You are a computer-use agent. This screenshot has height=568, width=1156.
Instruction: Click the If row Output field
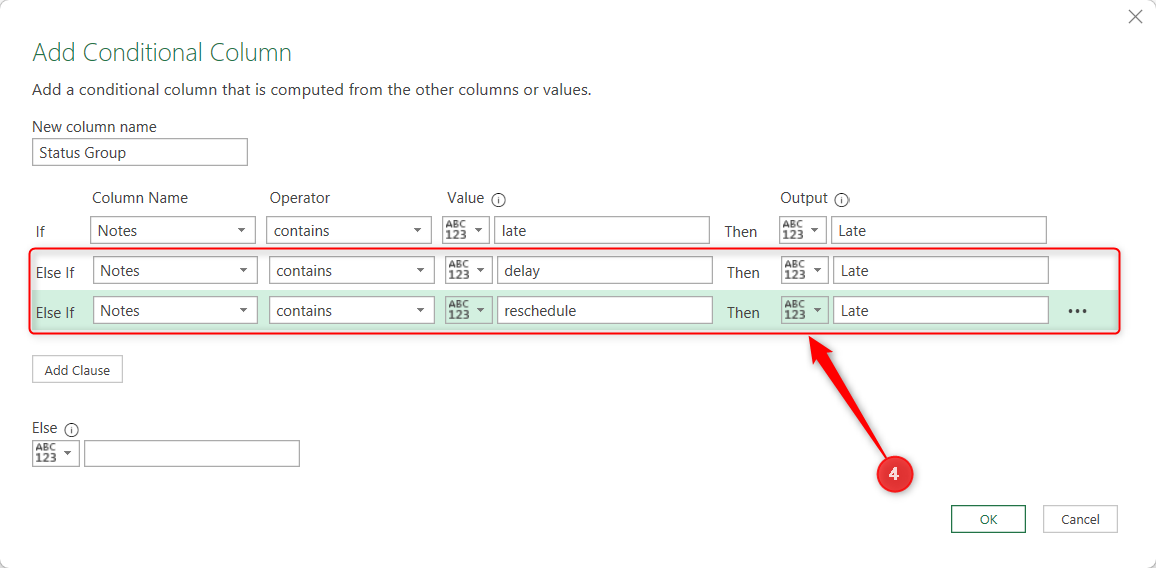939,231
